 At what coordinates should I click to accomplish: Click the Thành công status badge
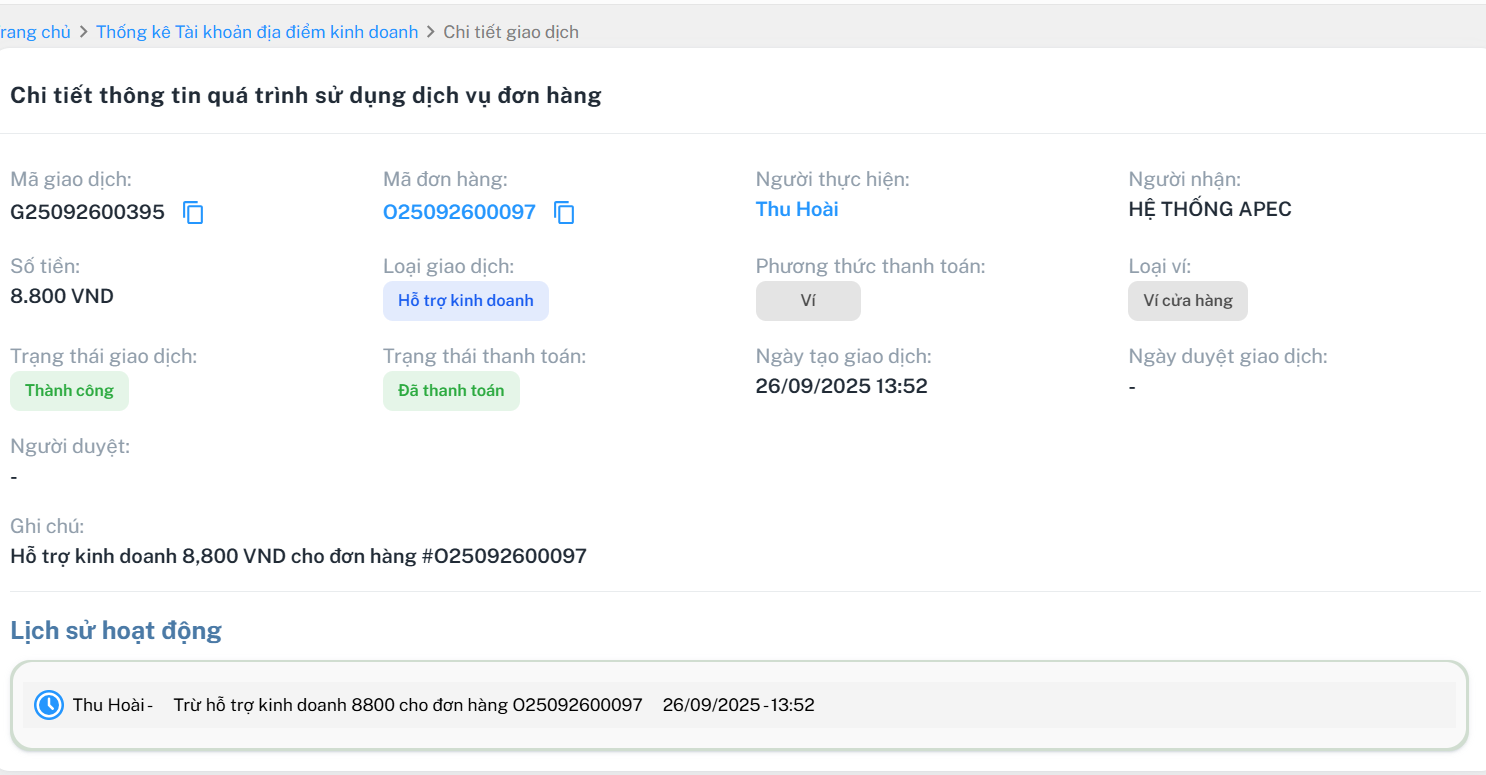coord(69,391)
